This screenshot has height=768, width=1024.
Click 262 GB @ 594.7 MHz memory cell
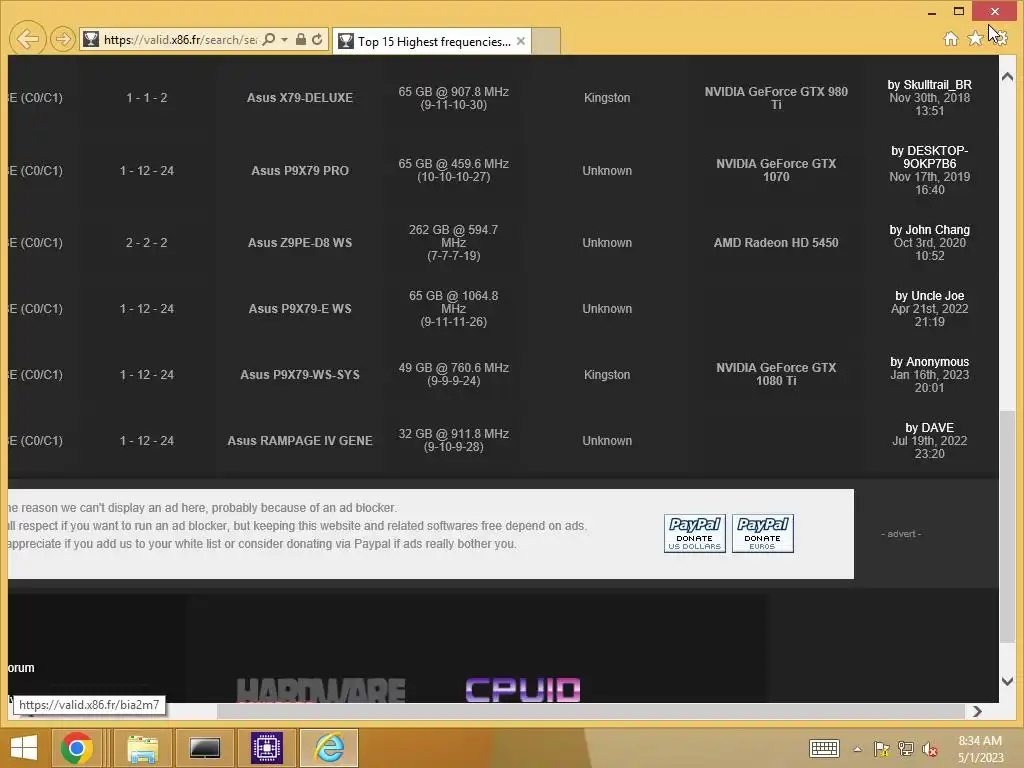click(x=453, y=243)
